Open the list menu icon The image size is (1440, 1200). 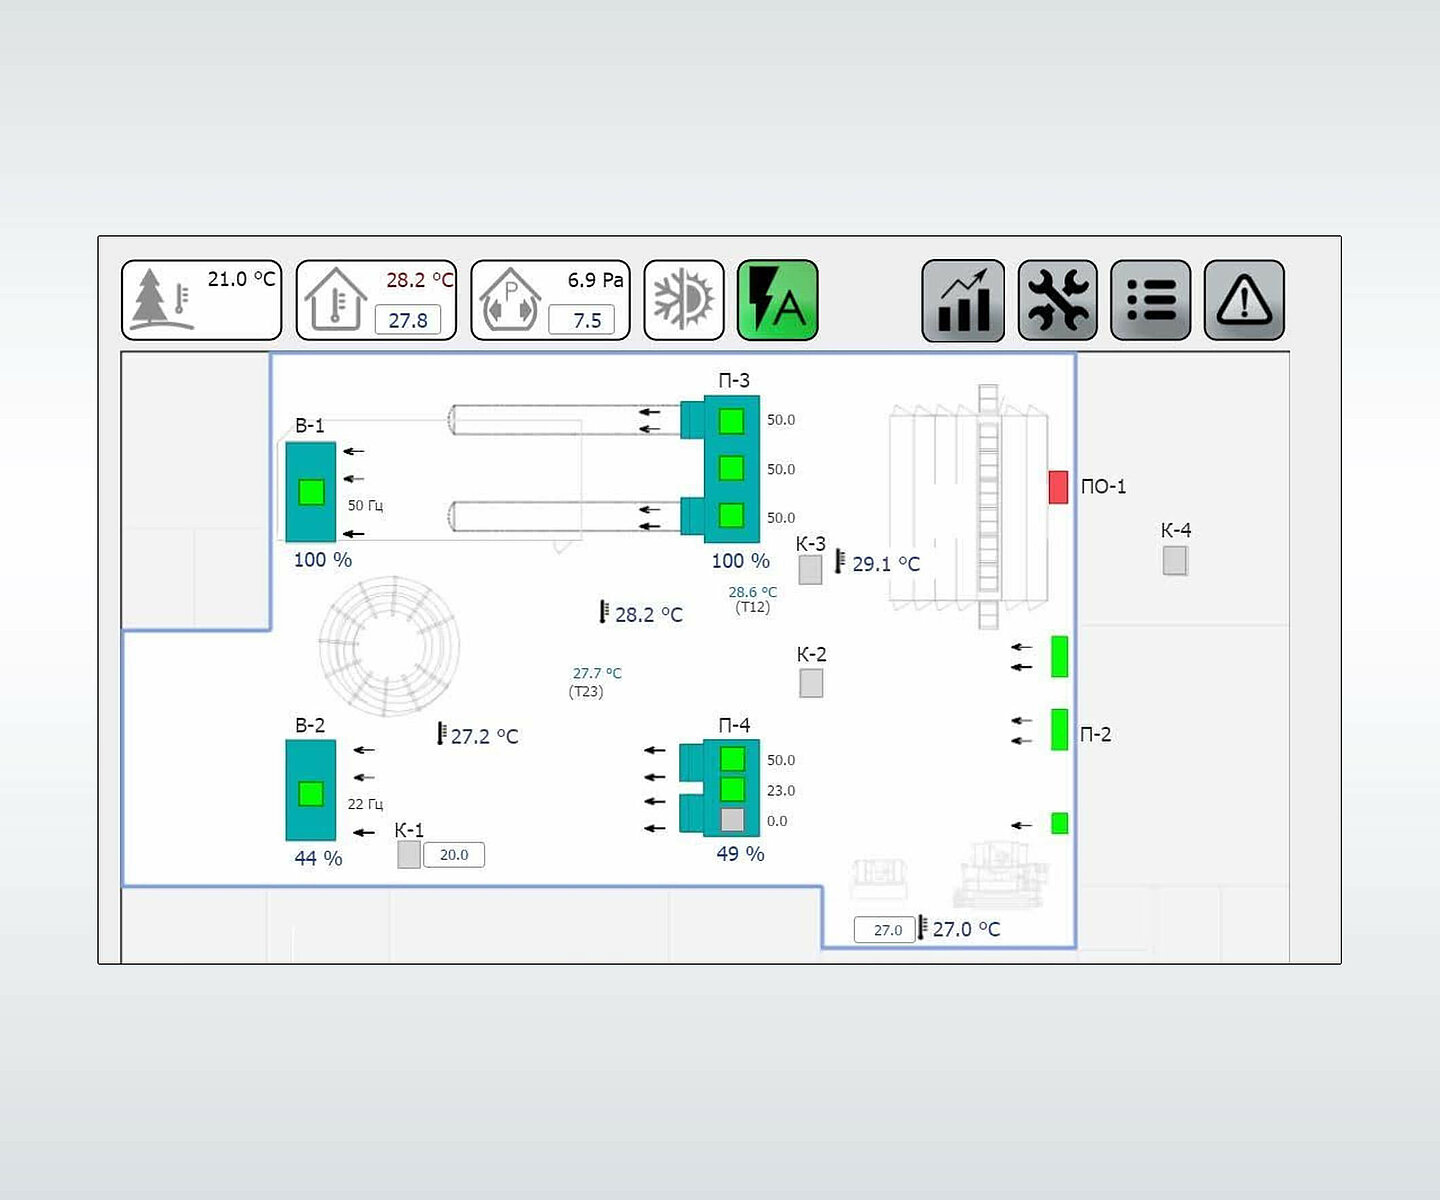(x=1150, y=300)
